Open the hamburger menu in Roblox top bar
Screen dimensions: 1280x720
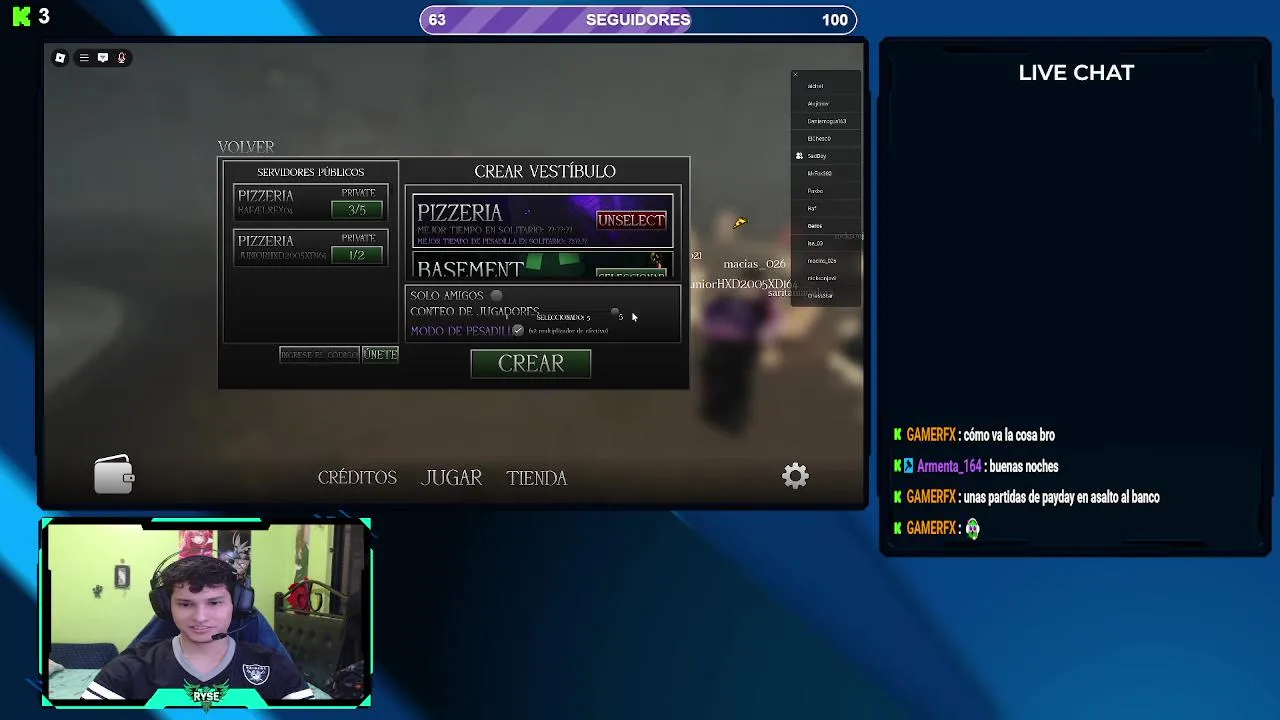(x=84, y=58)
